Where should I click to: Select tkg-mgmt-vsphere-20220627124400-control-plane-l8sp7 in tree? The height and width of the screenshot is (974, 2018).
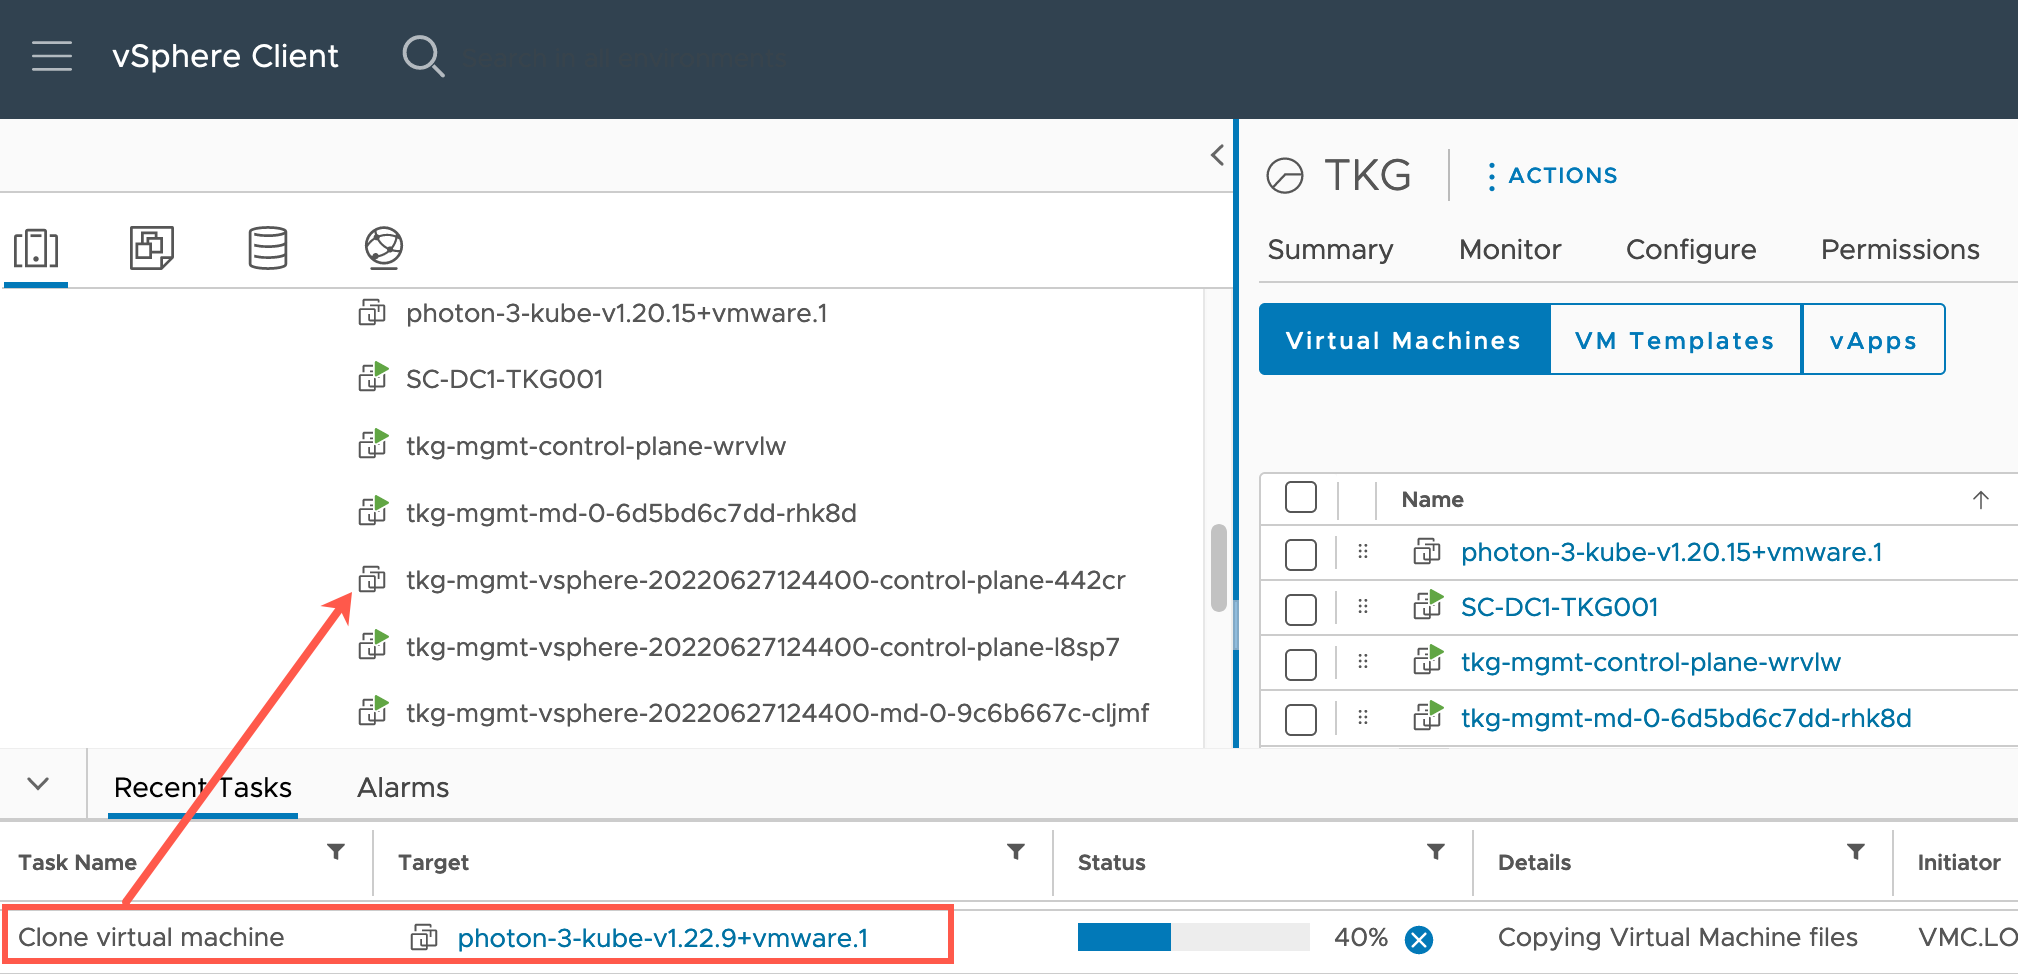coord(762,647)
